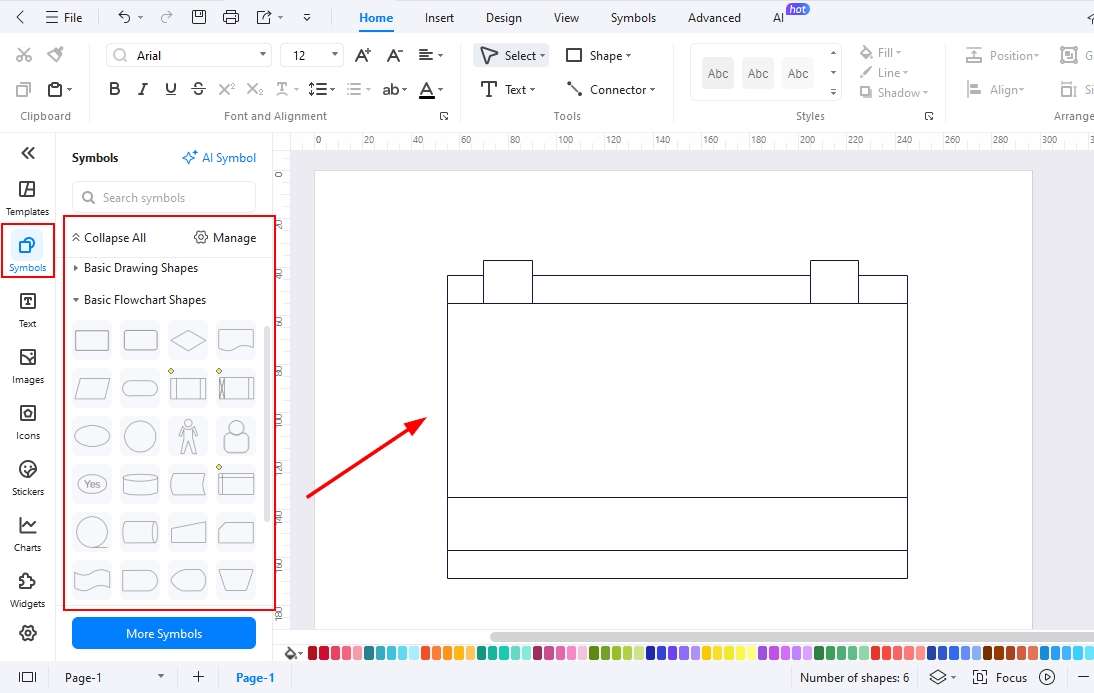Toggle underline formatting
Viewport: 1094px width, 693px height.
[170, 89]
